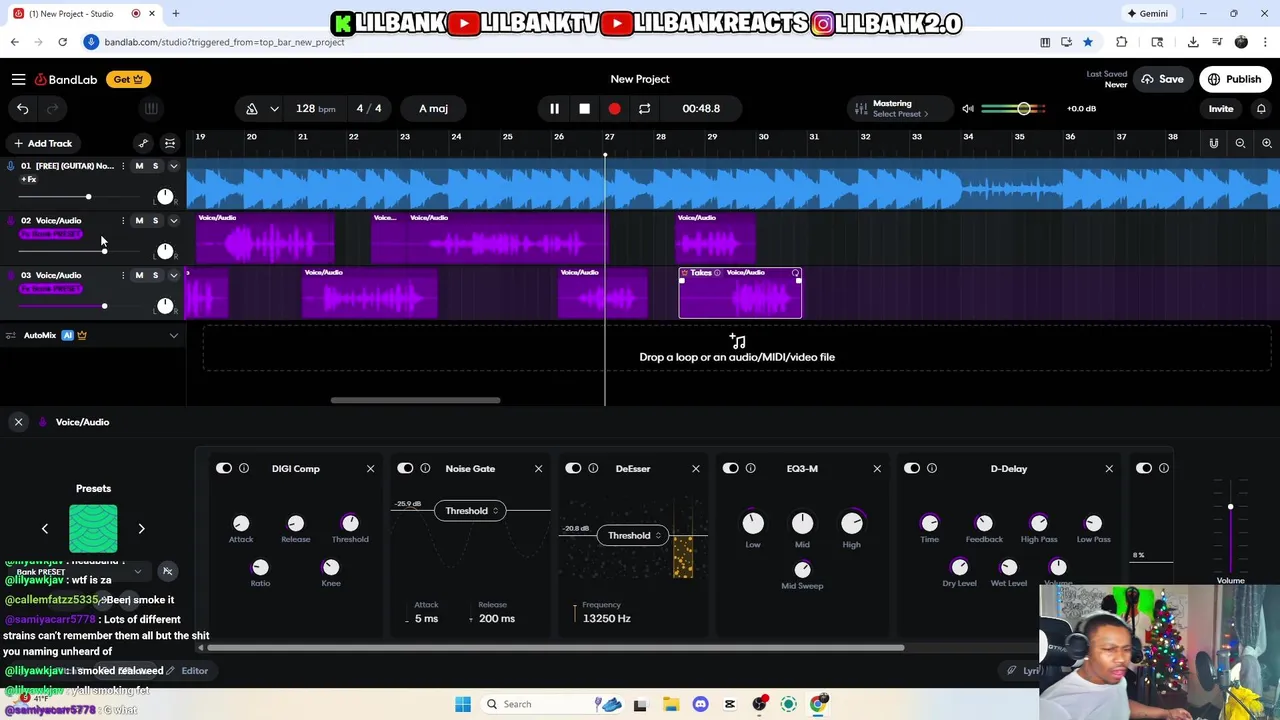Invite collaborators
This screenshot has height=720, width=1280.
click(1221, 109)
